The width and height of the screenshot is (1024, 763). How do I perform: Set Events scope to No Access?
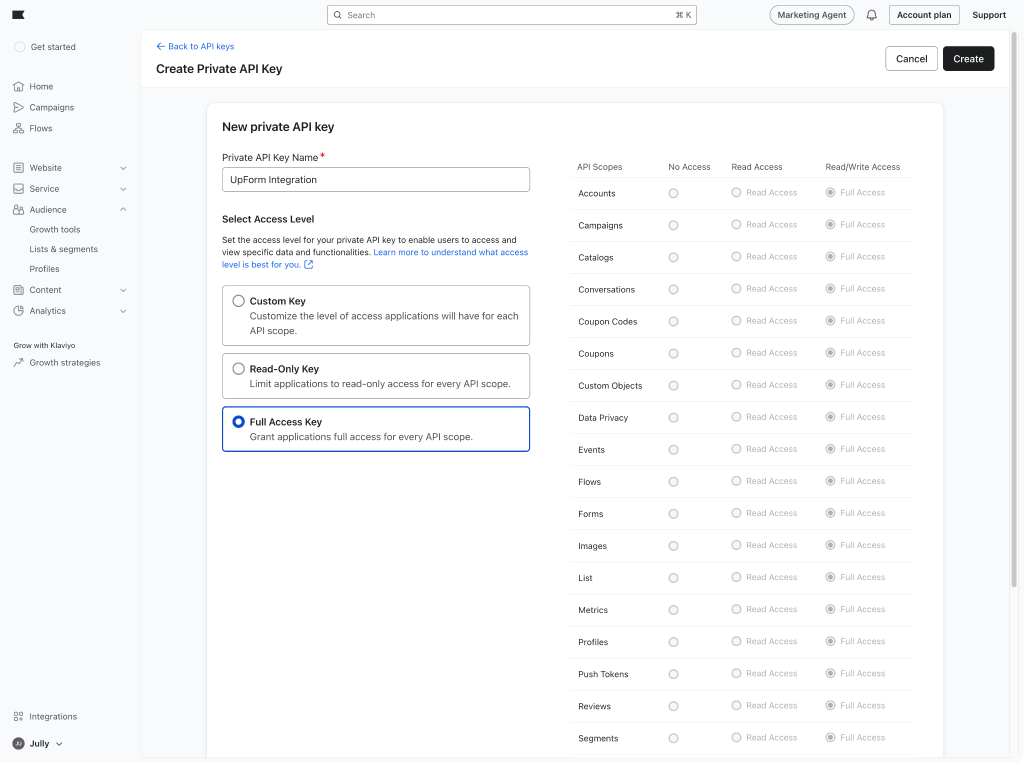click(673, 449)
